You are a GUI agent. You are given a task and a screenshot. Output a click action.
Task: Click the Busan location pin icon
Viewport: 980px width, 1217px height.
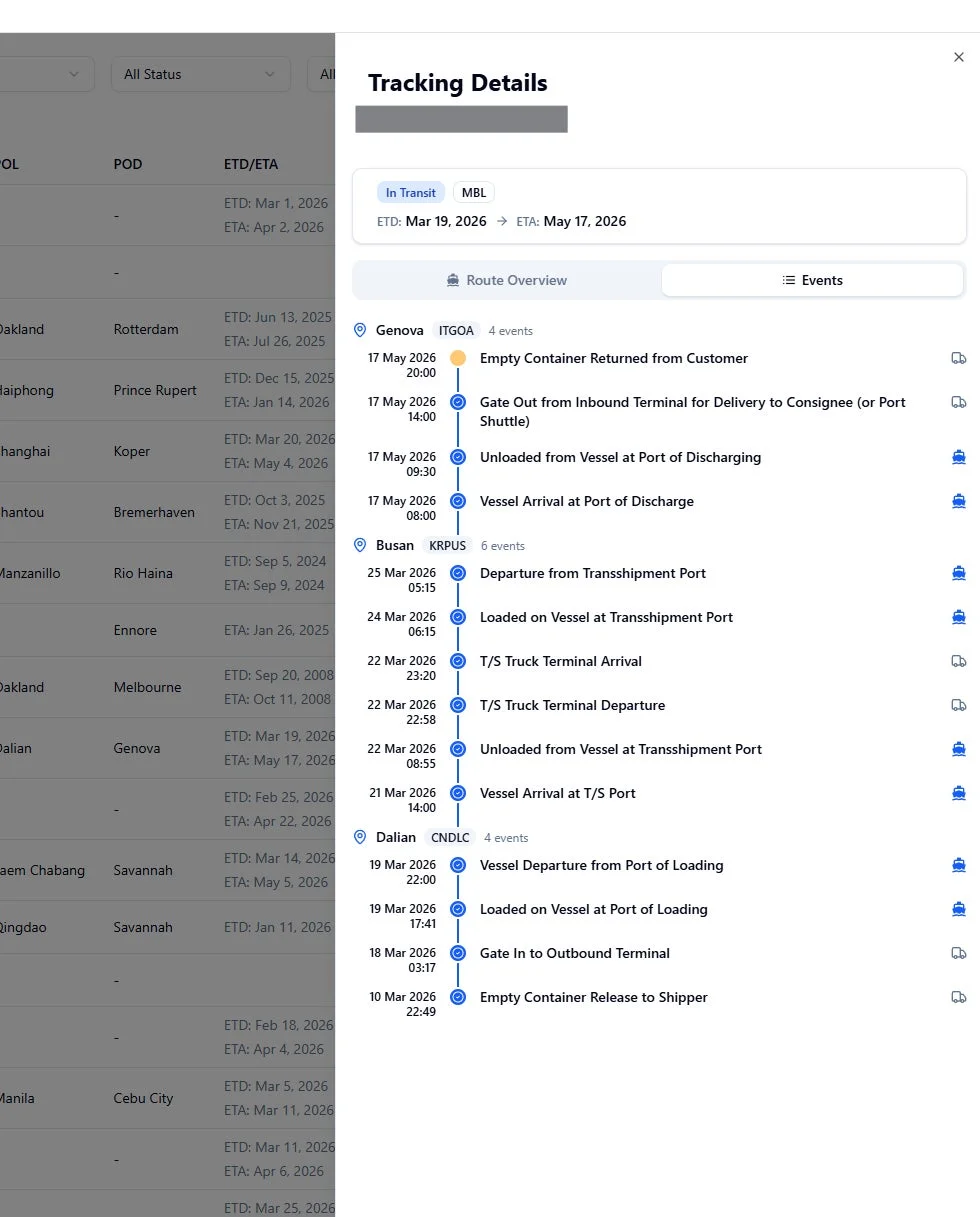pyautogui.click(x=361, y=546)
